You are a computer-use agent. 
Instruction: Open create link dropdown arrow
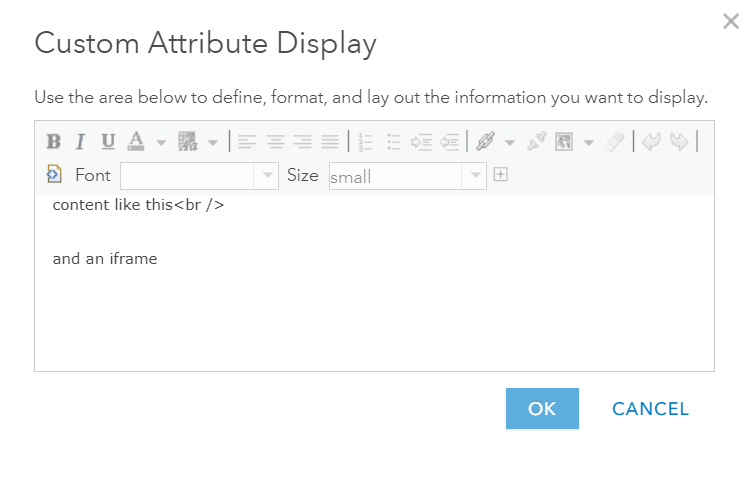[510, 143]
